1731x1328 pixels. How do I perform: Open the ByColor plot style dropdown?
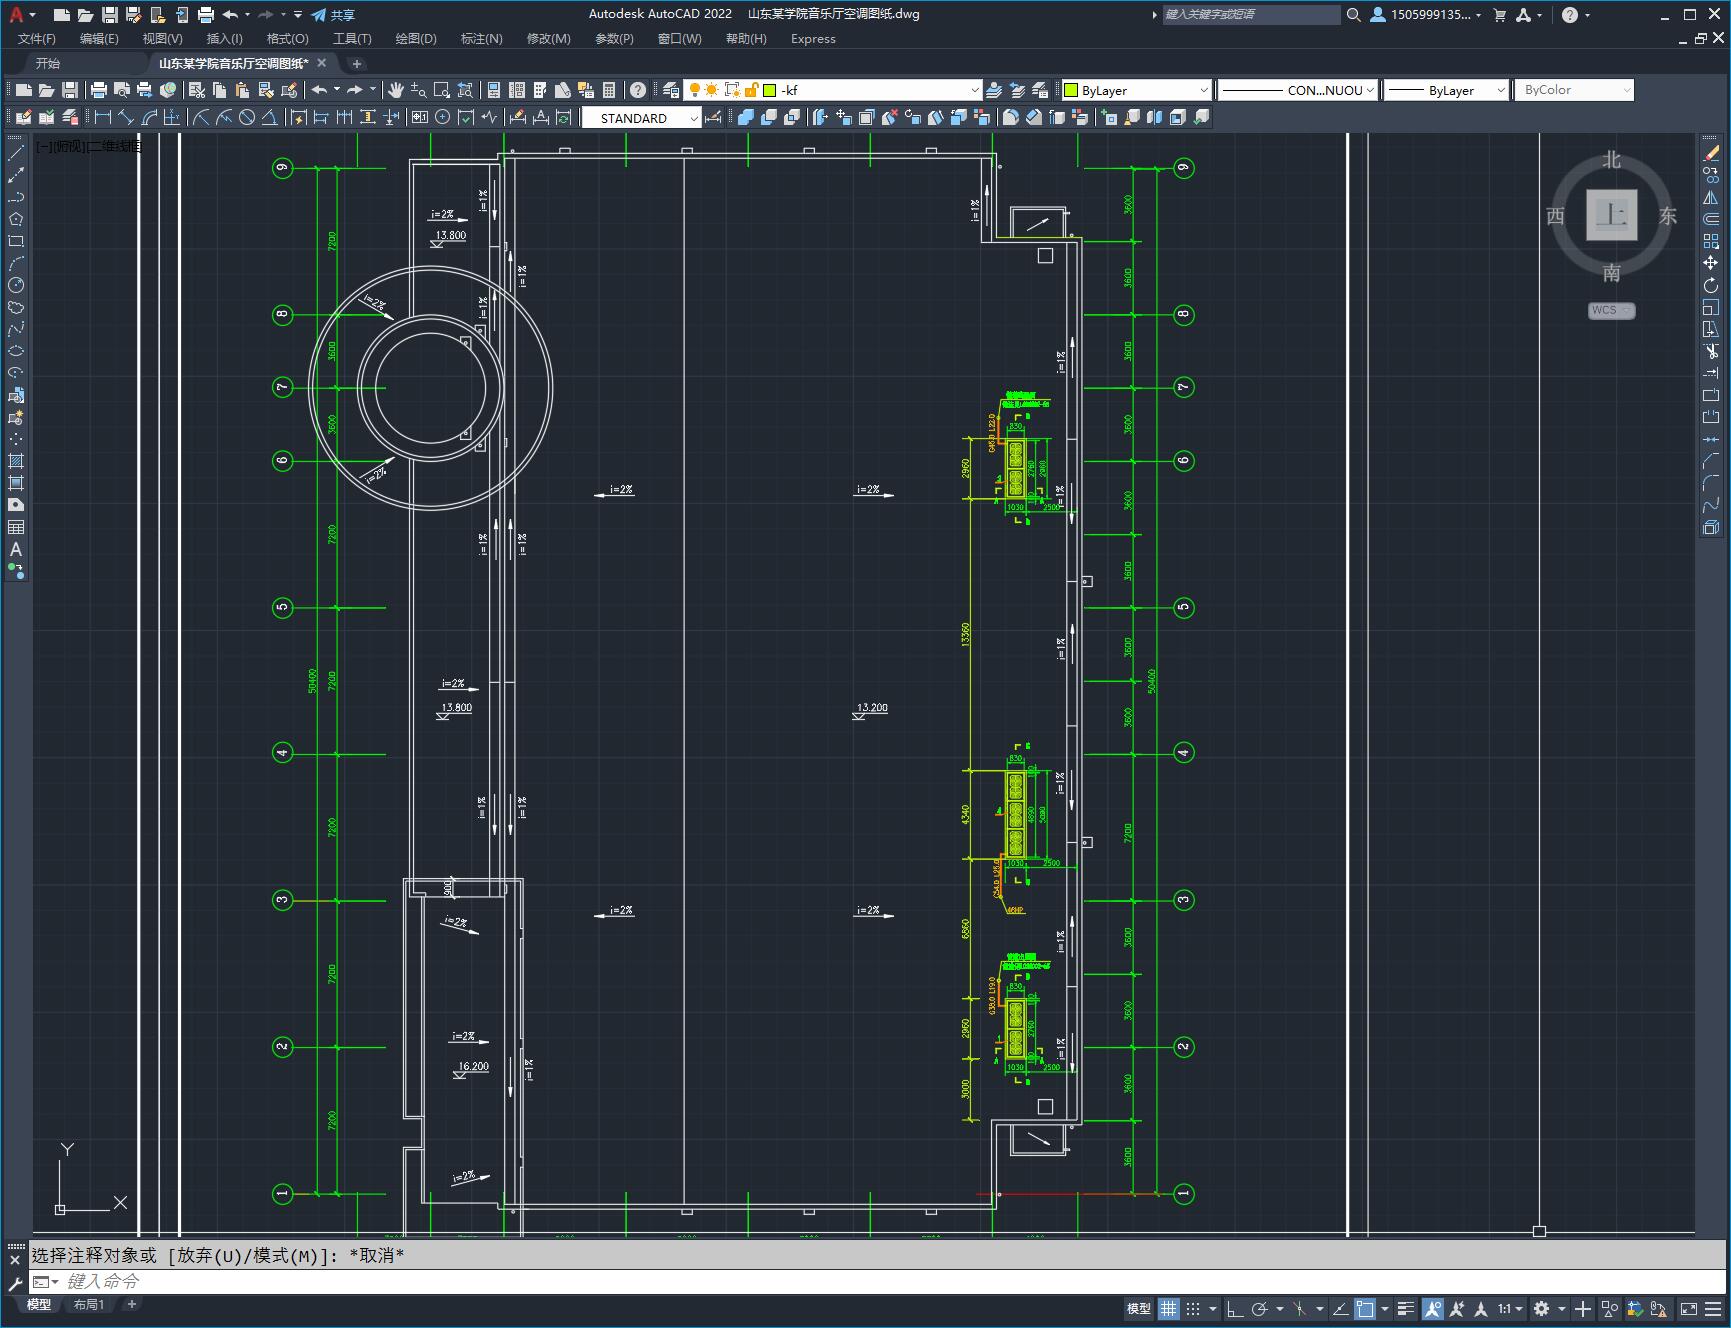(x=1574, y=90)
